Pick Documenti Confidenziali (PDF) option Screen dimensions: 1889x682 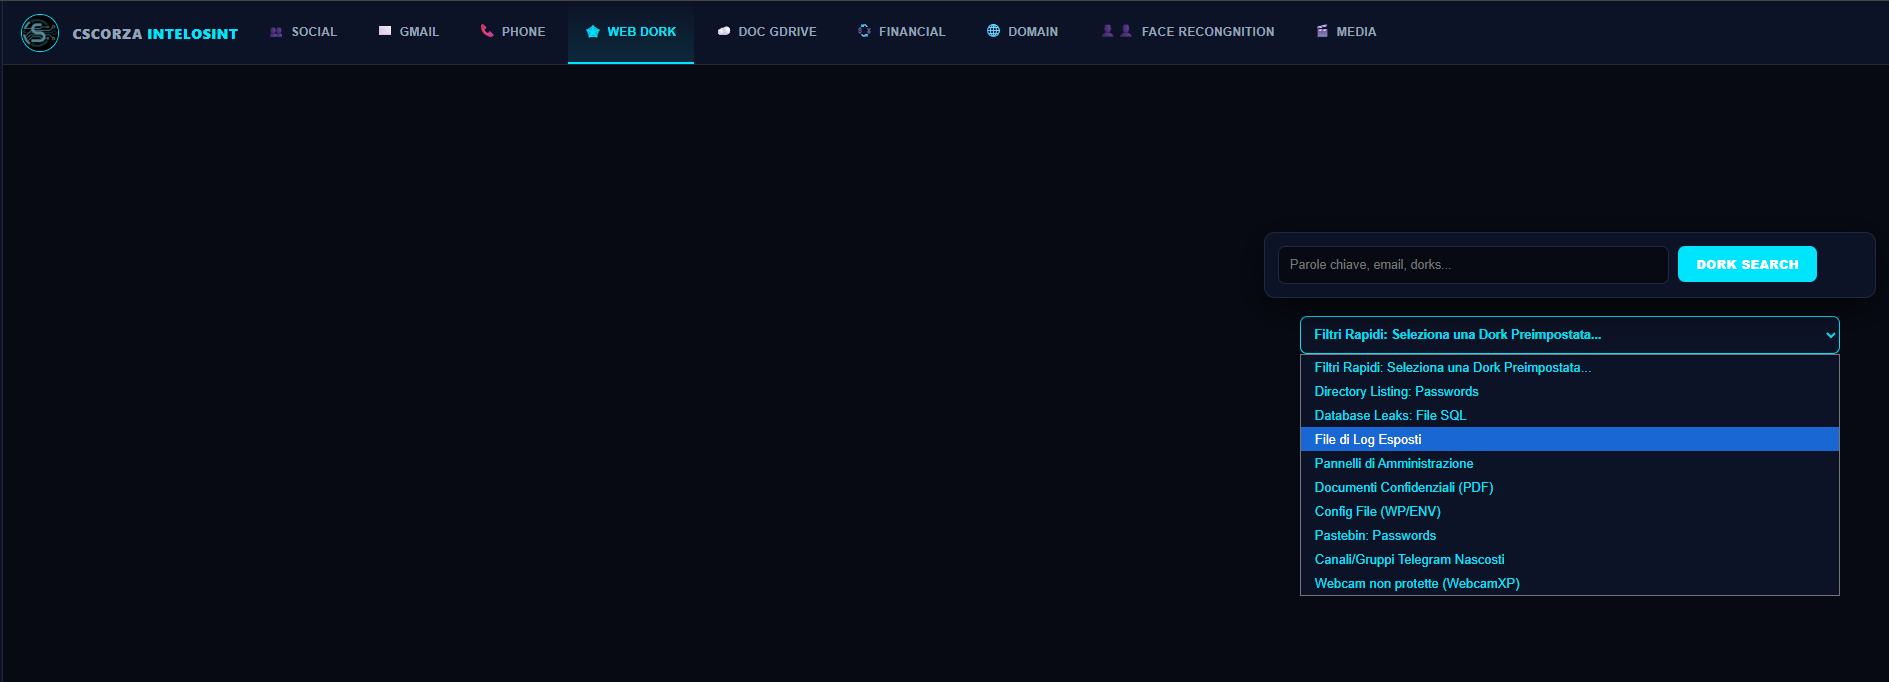point(1569,488)
